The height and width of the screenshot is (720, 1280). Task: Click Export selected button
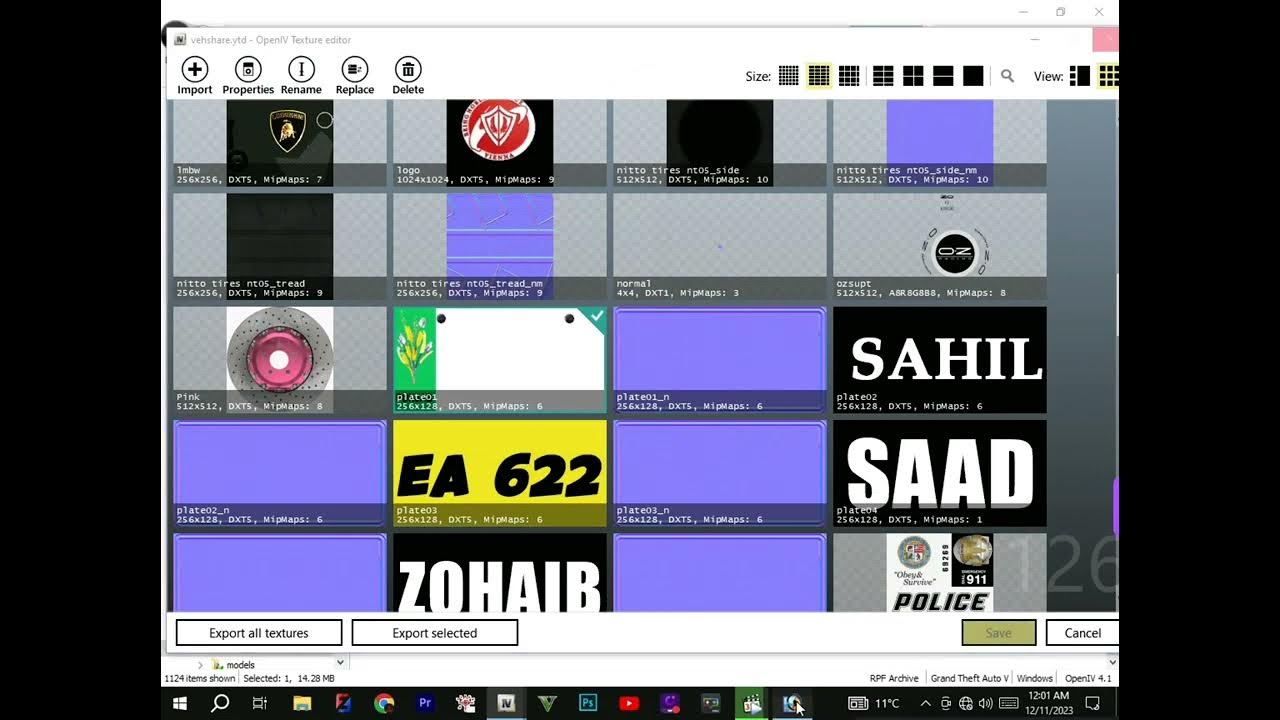point(435,633)
